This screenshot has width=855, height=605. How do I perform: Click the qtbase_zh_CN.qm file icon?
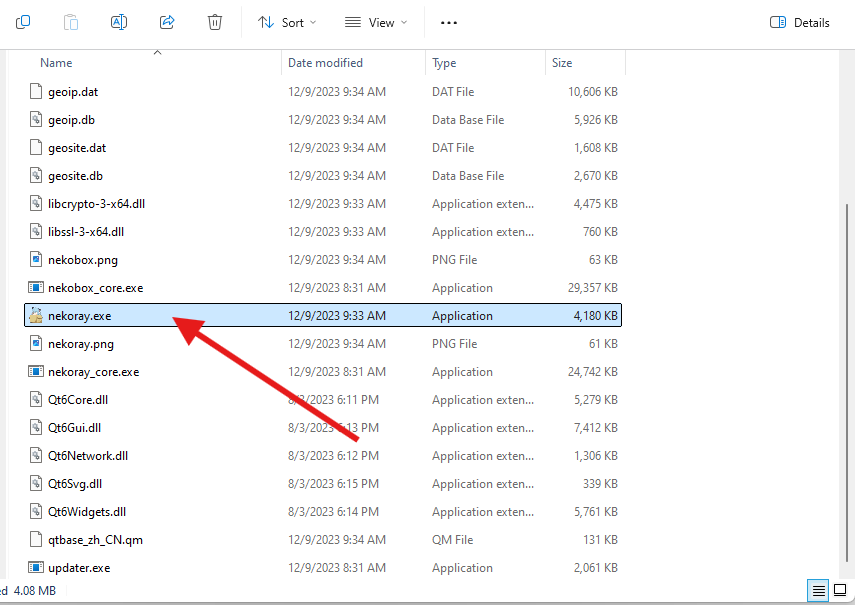tap(36, 540)
